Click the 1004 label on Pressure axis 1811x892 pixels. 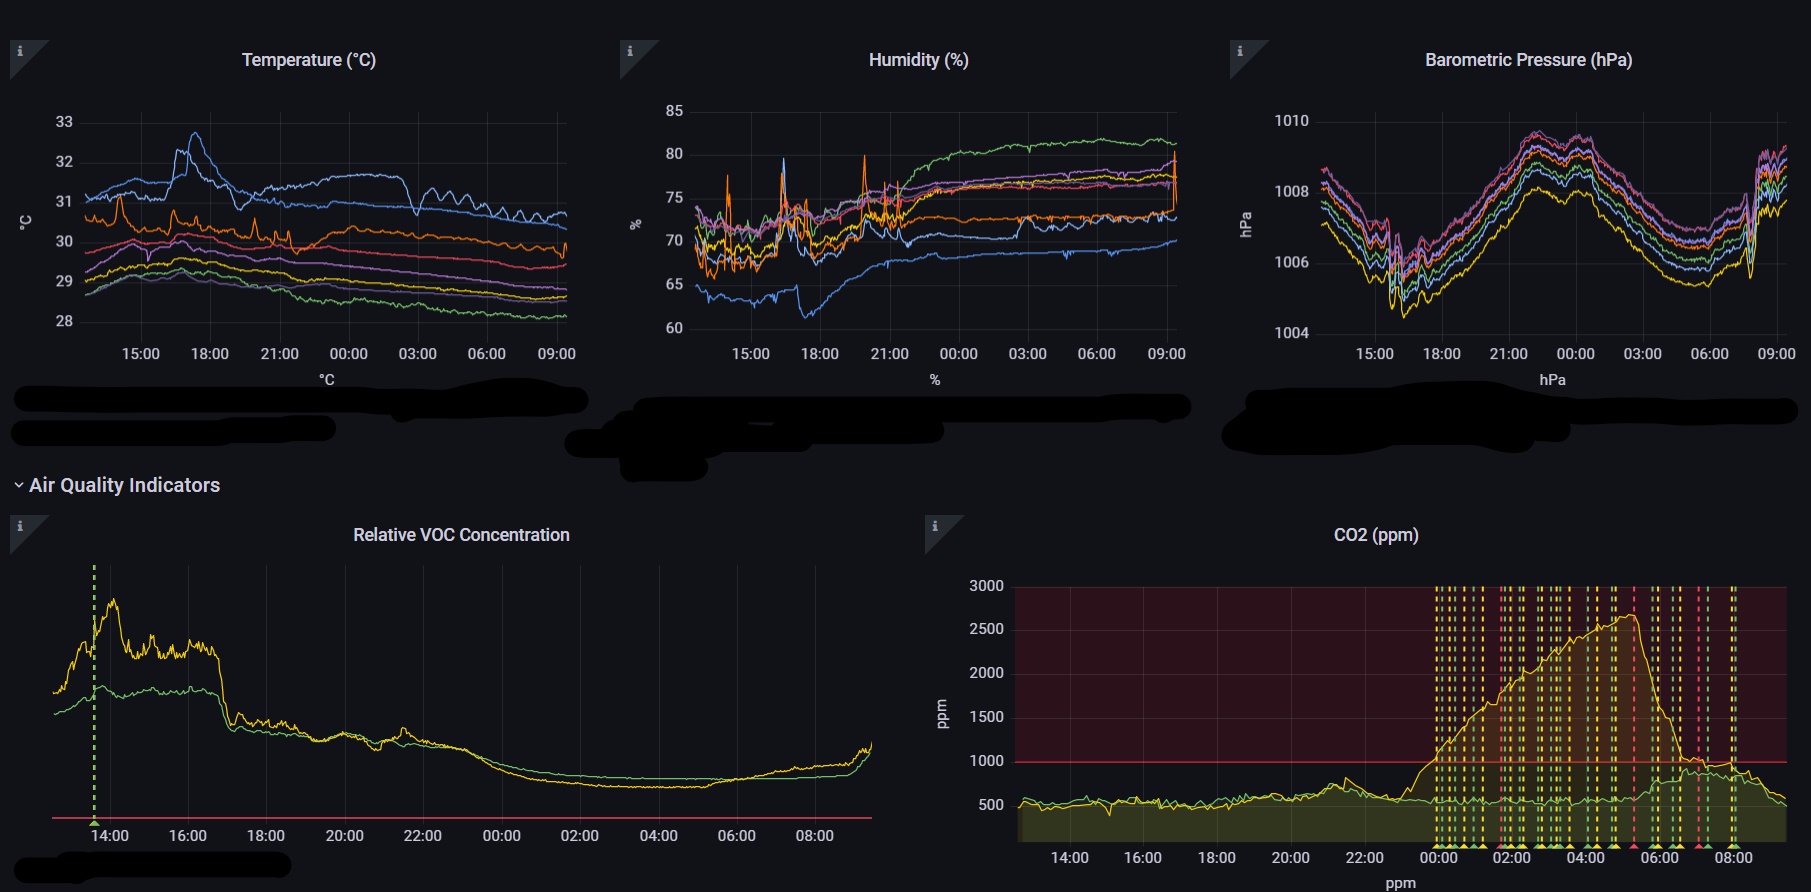(1291, 333)
